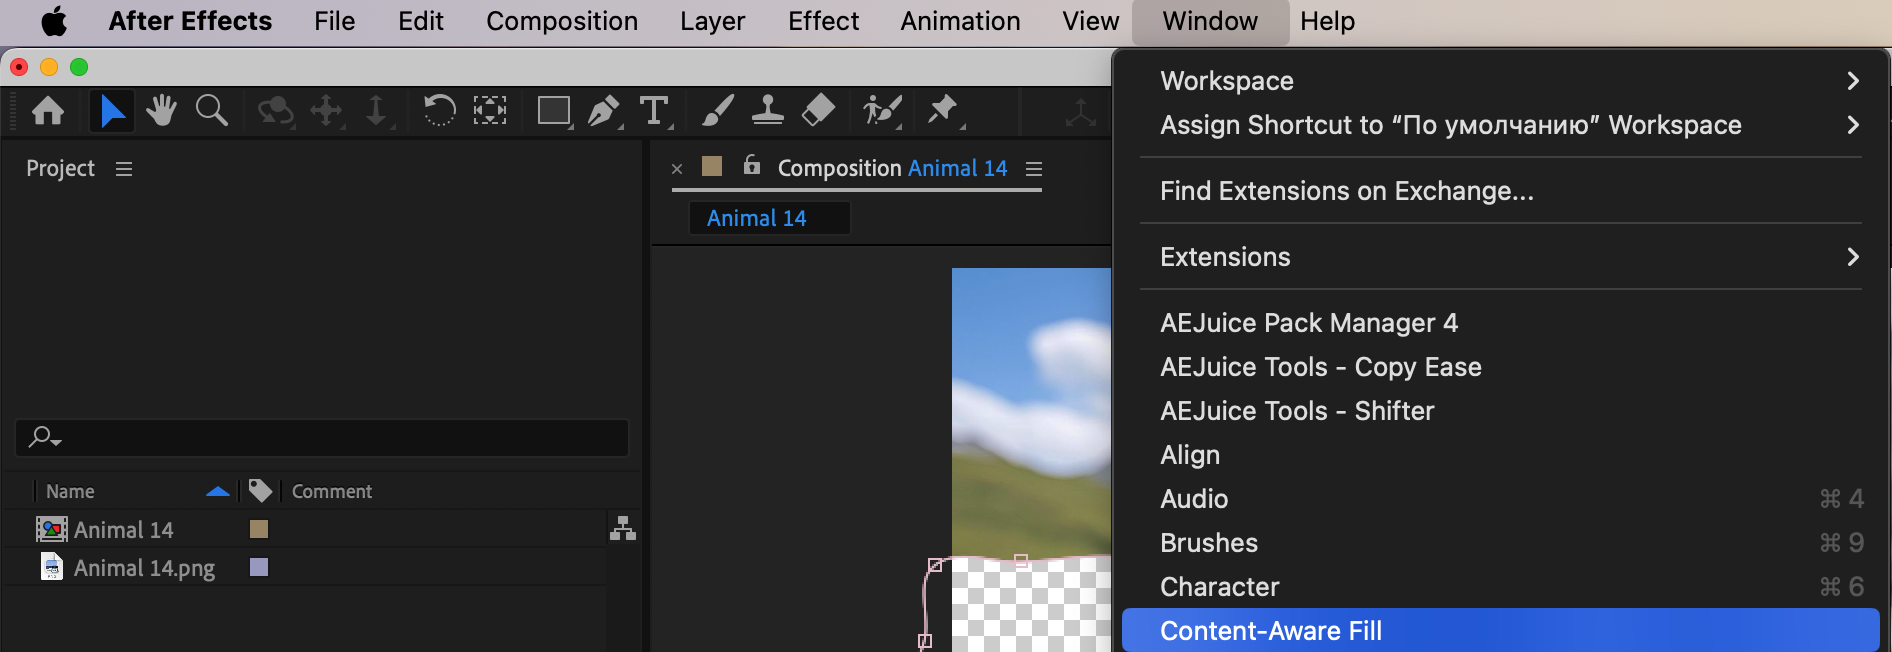1892x652 pixels.
Task: Expand the Workspace submenu
Action: tap(1500, 81)
